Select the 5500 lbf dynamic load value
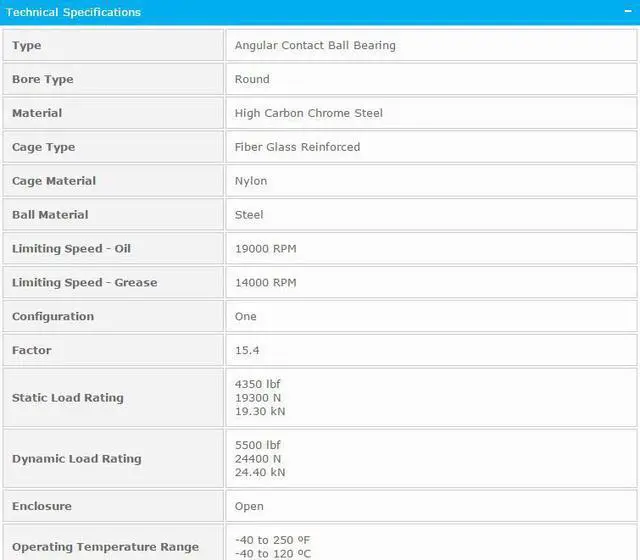 tap(257, 445)
